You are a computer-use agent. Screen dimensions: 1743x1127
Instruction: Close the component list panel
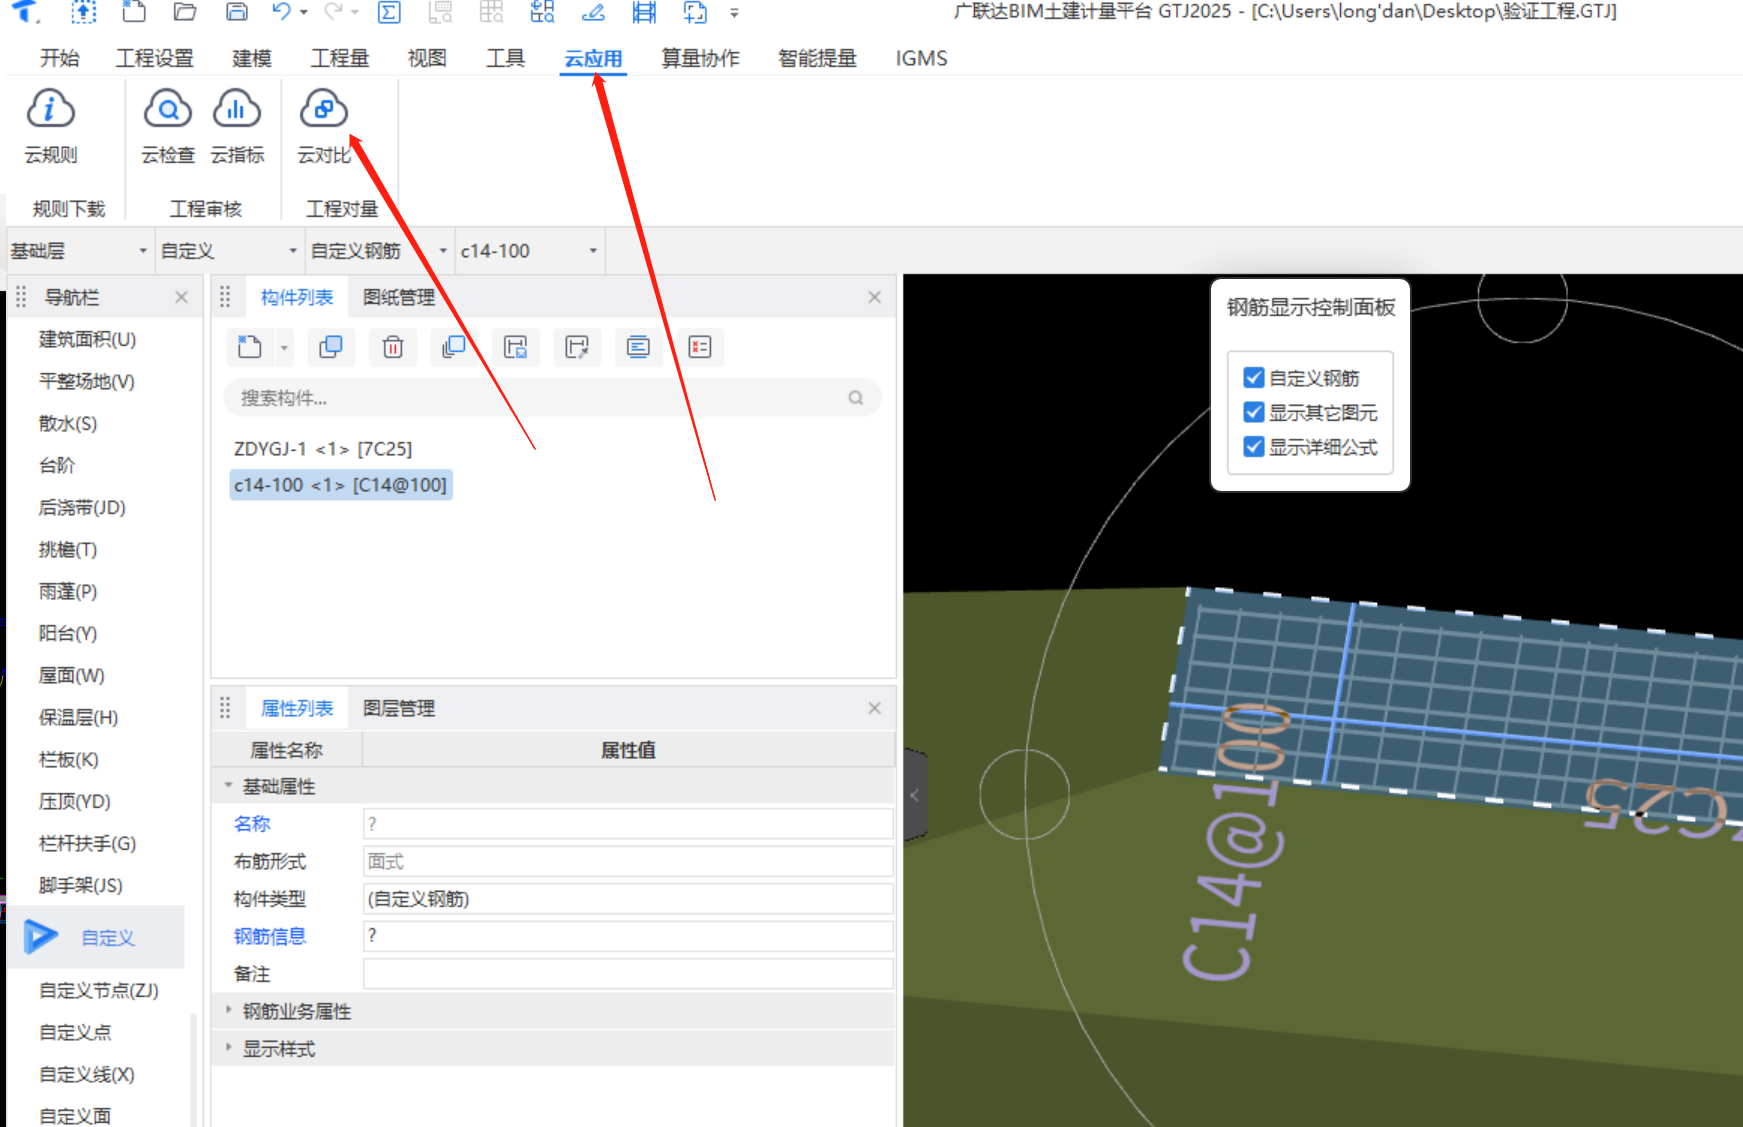coord(874,297)
